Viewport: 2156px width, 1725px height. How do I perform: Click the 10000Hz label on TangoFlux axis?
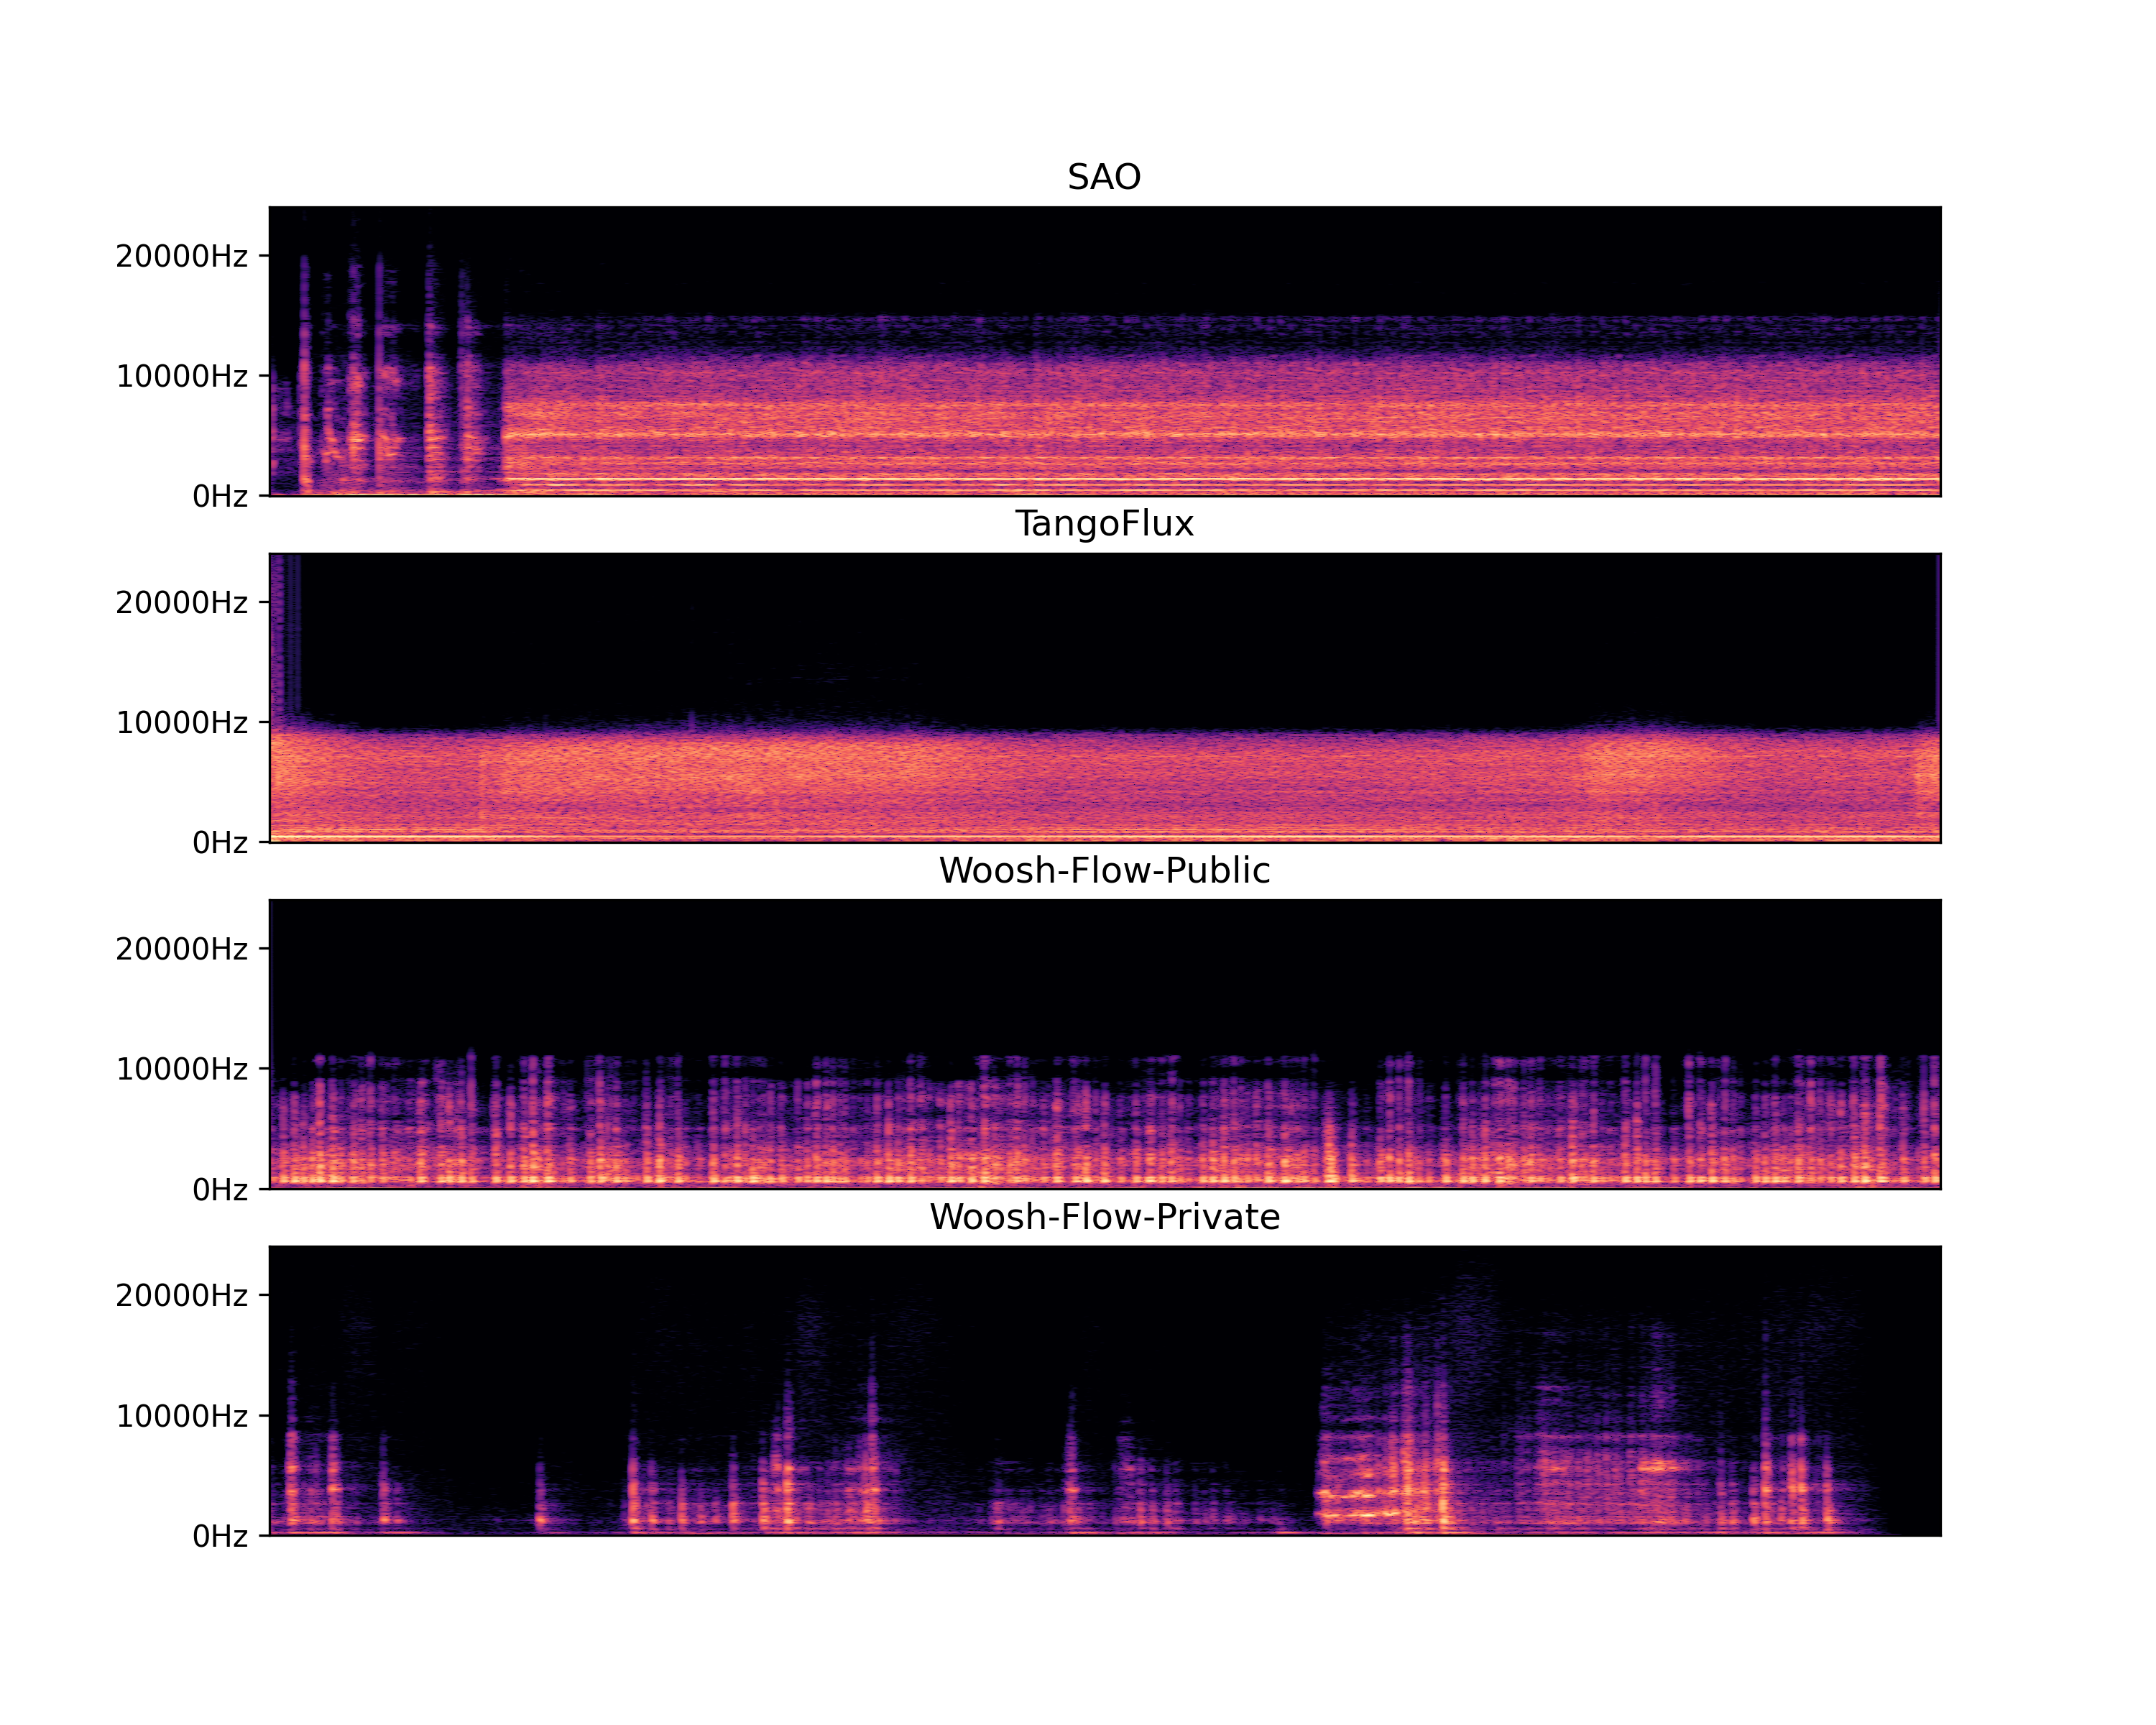[181, 723]
